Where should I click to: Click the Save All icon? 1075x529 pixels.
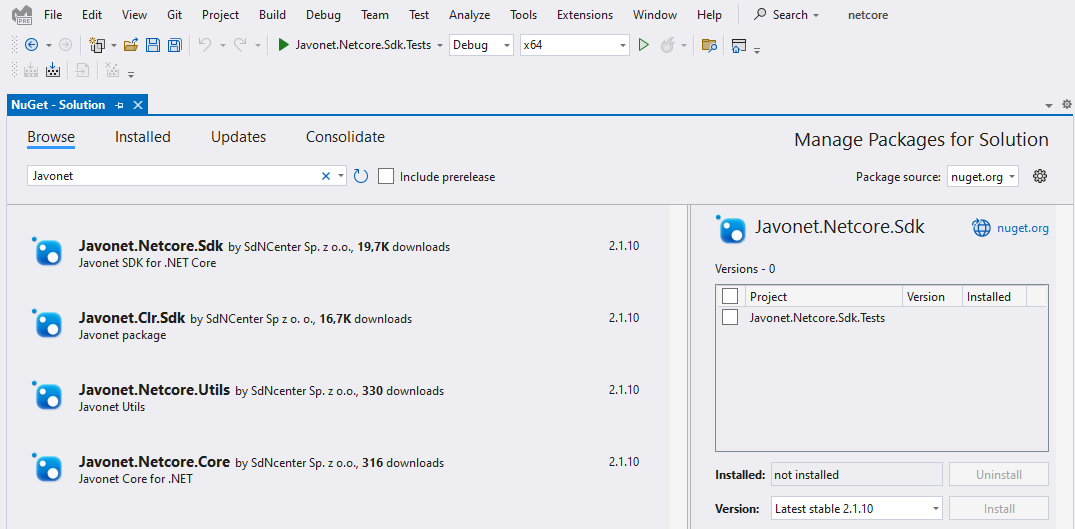click(174, 45)
